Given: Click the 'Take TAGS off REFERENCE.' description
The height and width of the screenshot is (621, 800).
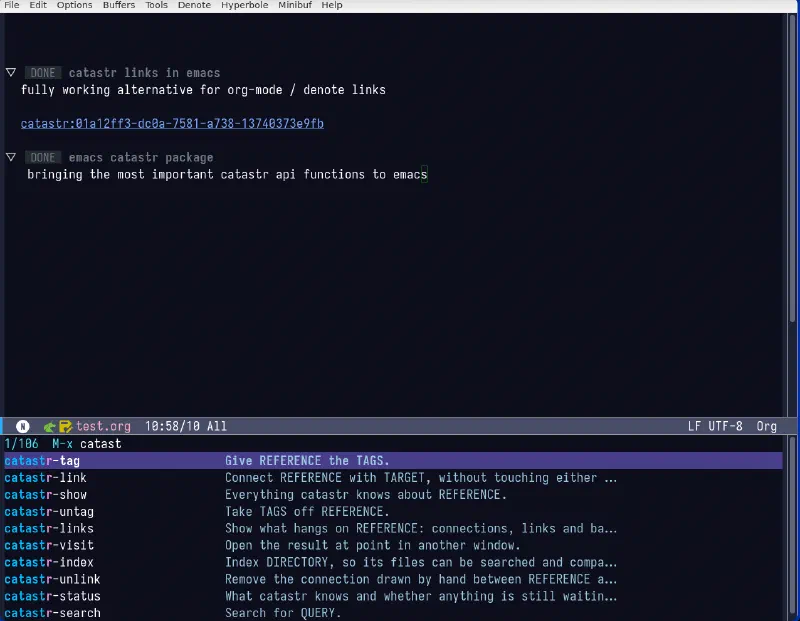Looking at the screenshot, I should click(307, 511).
